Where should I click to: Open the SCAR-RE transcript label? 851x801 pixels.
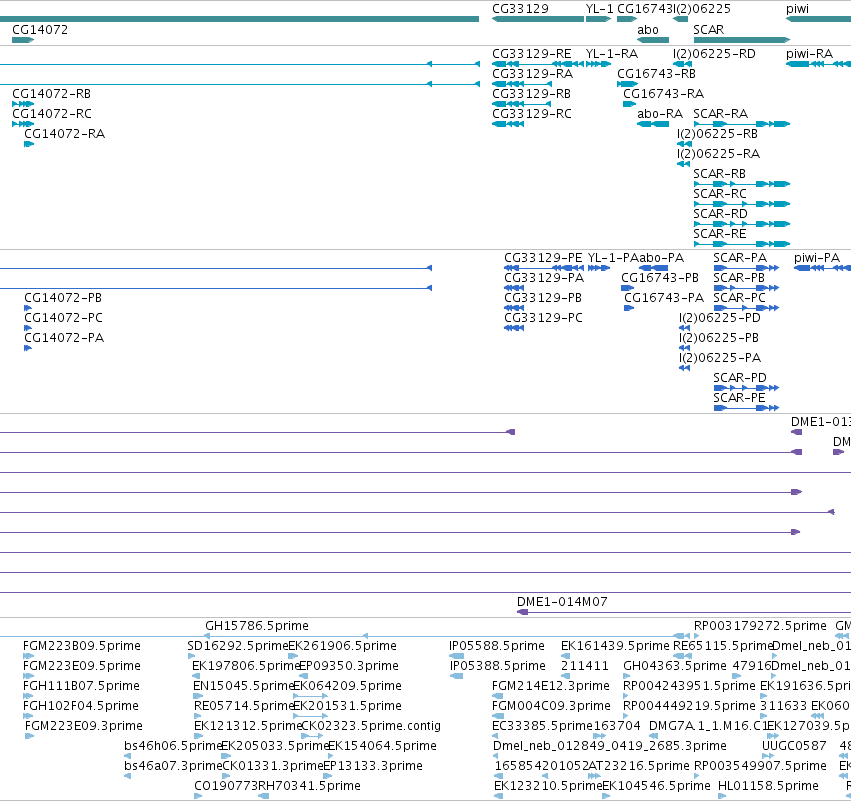(720, 234)
